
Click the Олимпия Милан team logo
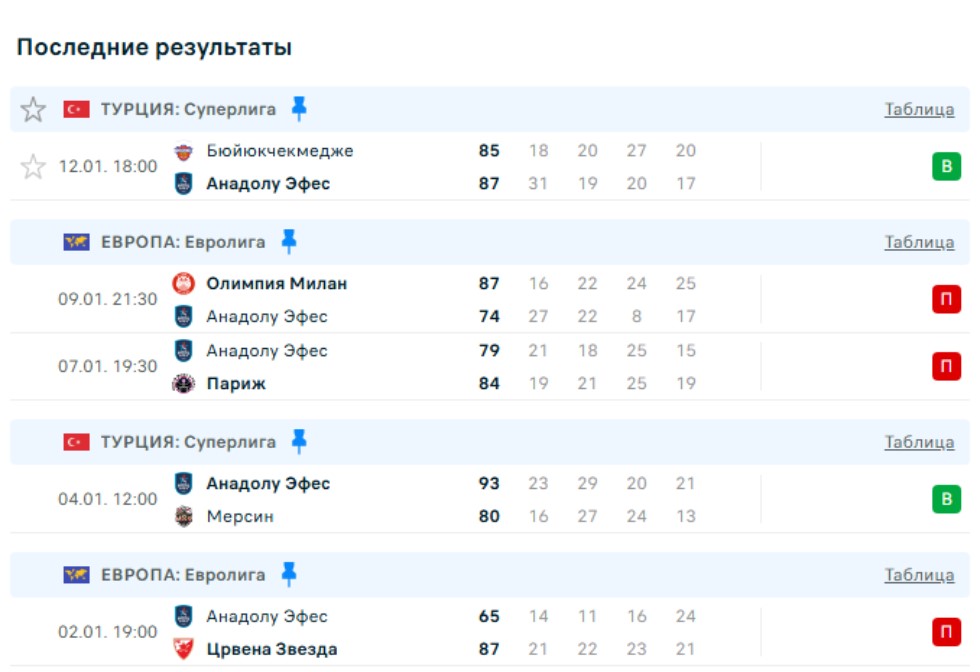click(183, 284)
